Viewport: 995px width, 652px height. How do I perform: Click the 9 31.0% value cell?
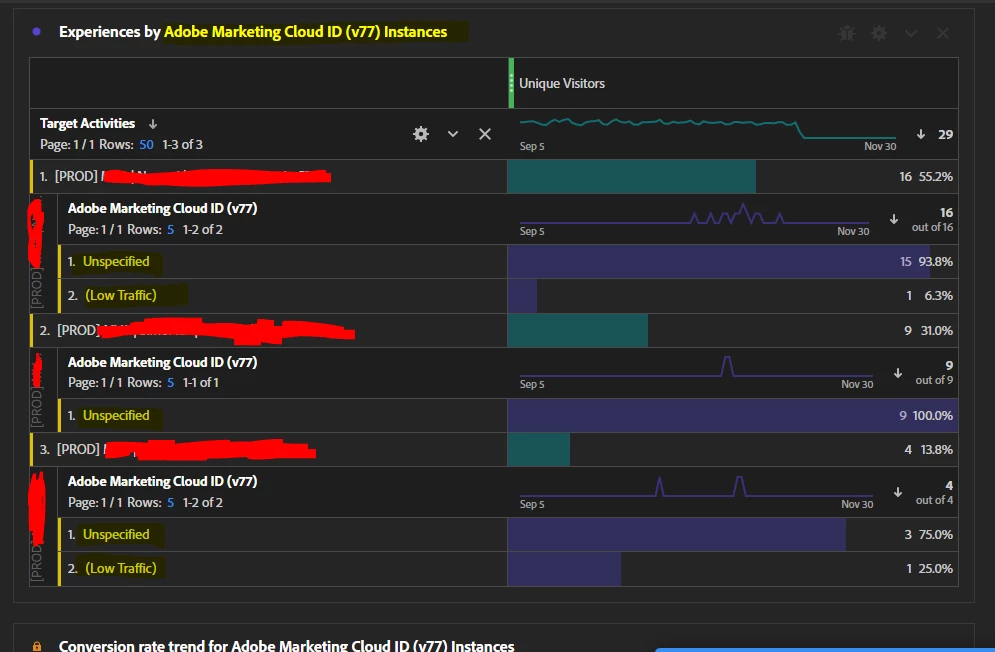pos(732,330)
